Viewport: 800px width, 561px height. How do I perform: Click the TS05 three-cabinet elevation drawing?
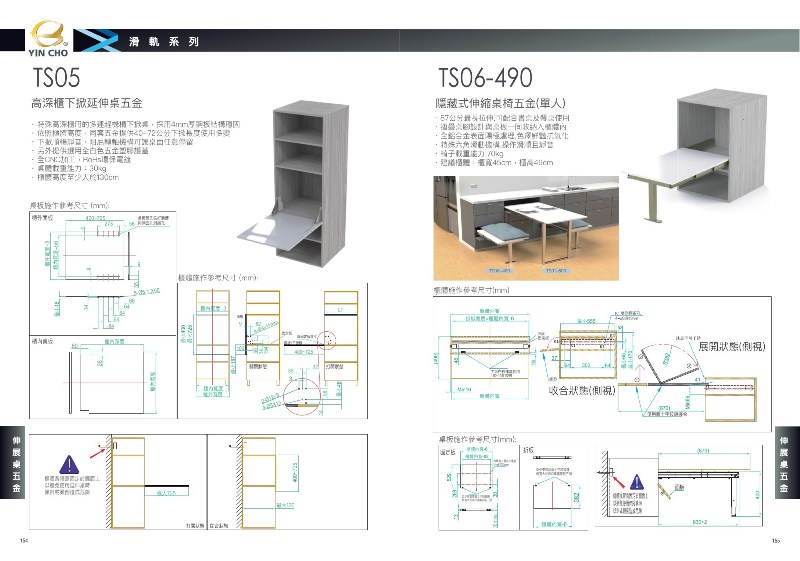pos(273,349)
